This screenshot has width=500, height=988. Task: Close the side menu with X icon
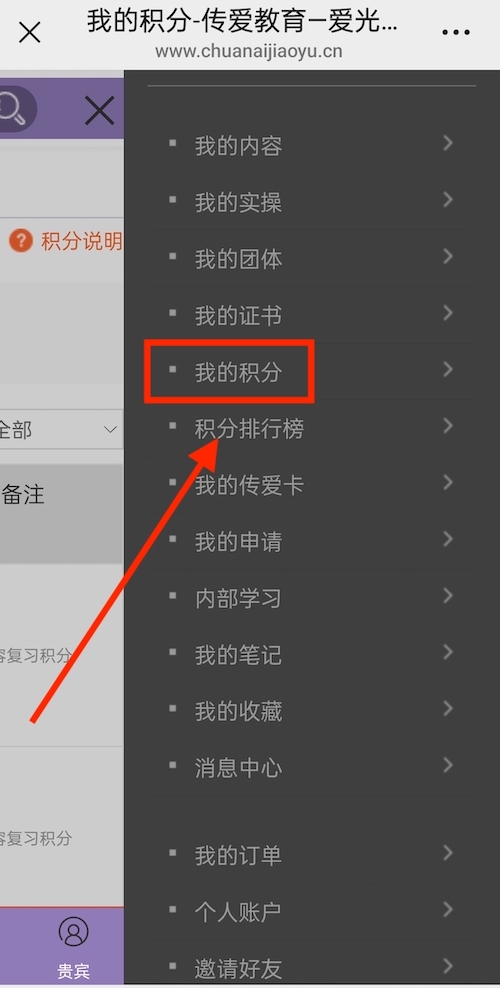coord(99,110)
